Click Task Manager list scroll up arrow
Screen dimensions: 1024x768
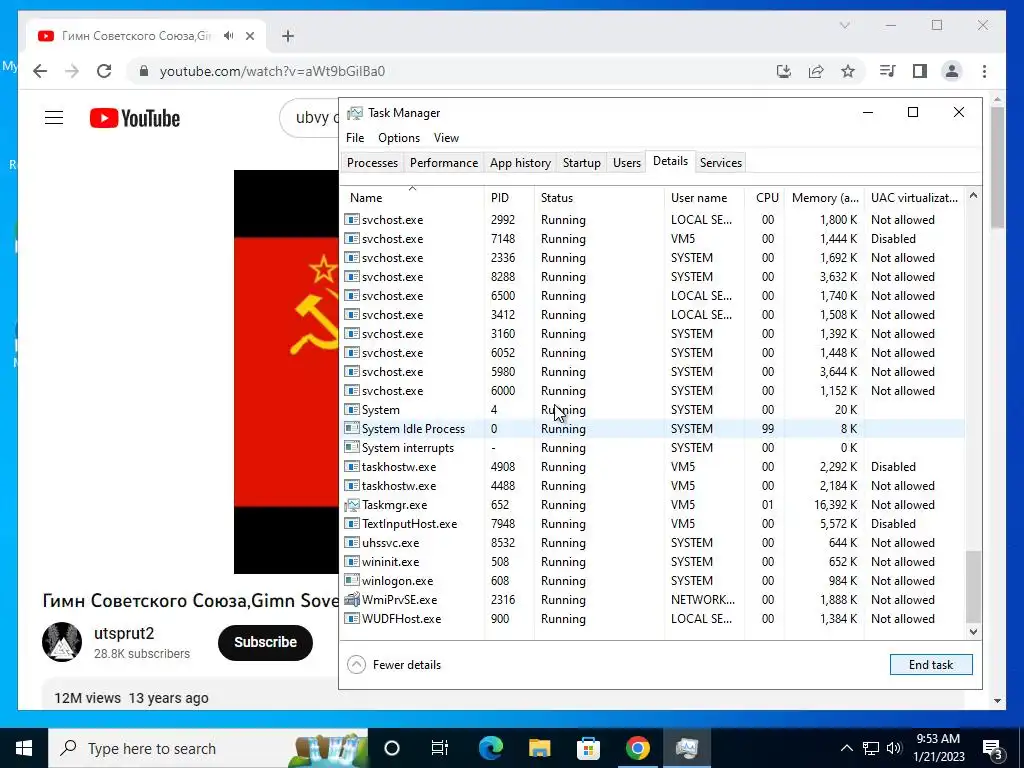tap(973, 195)
